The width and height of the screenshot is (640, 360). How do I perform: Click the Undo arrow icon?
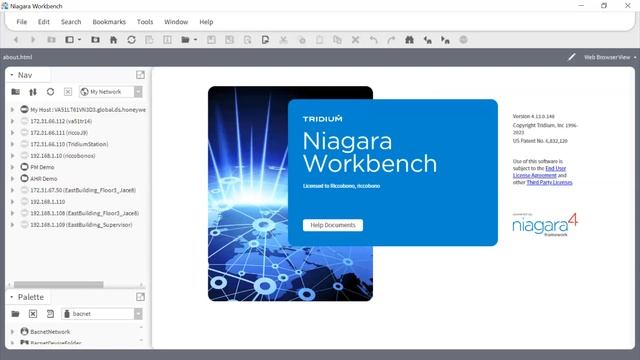373,40
